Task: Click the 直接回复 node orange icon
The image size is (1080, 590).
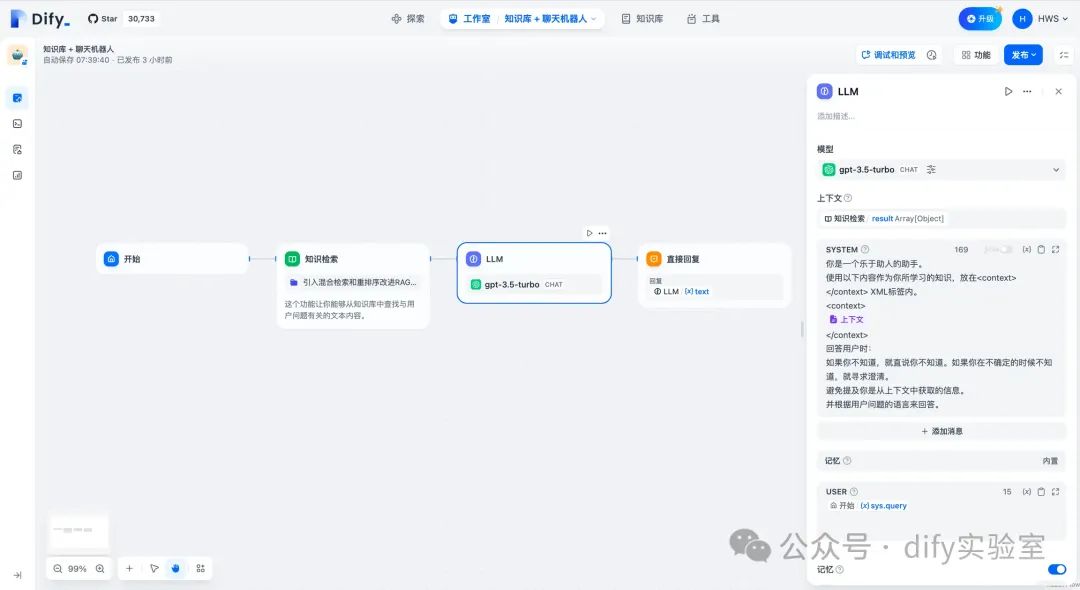Action: 654,259
